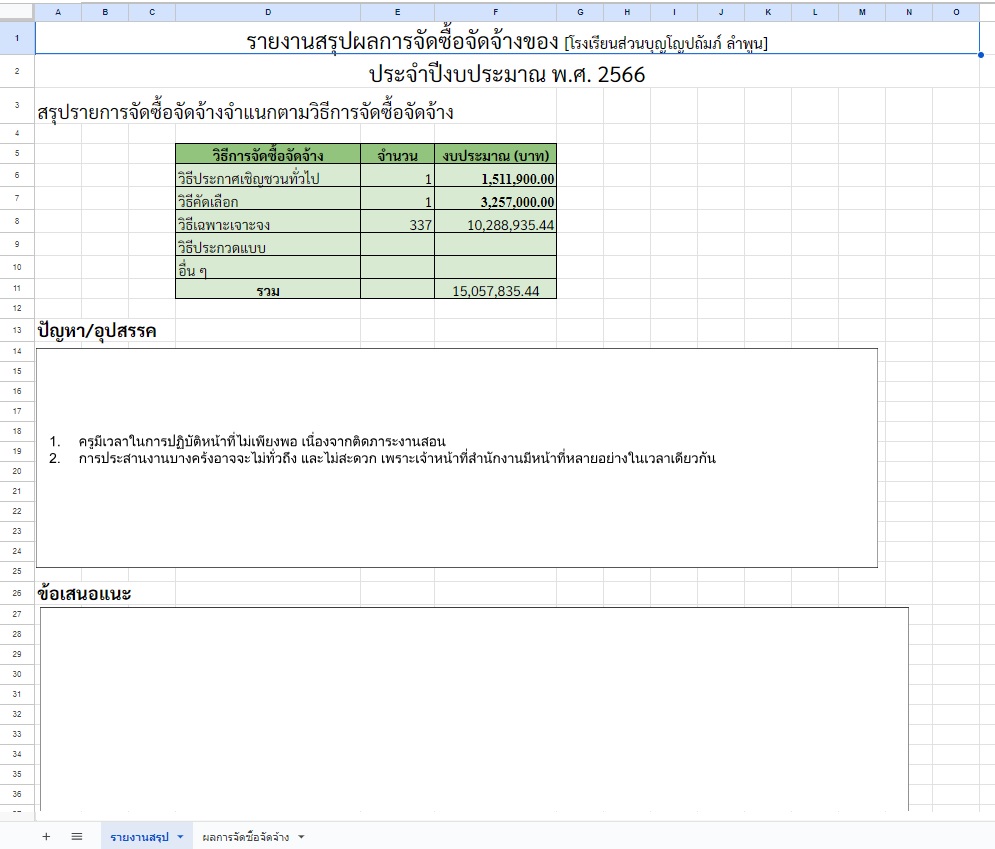Select row 13 header

(17, 329)
